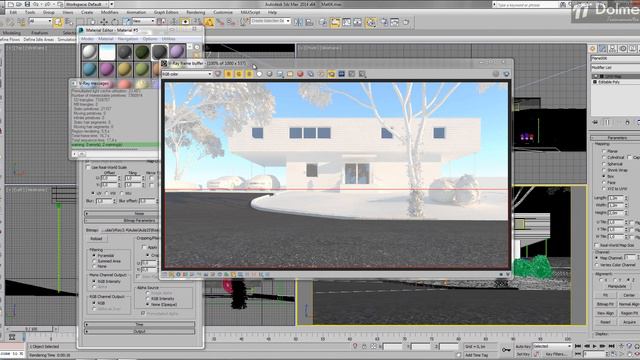Expand the Noise rollout in Material Editor

coord(139,213)
